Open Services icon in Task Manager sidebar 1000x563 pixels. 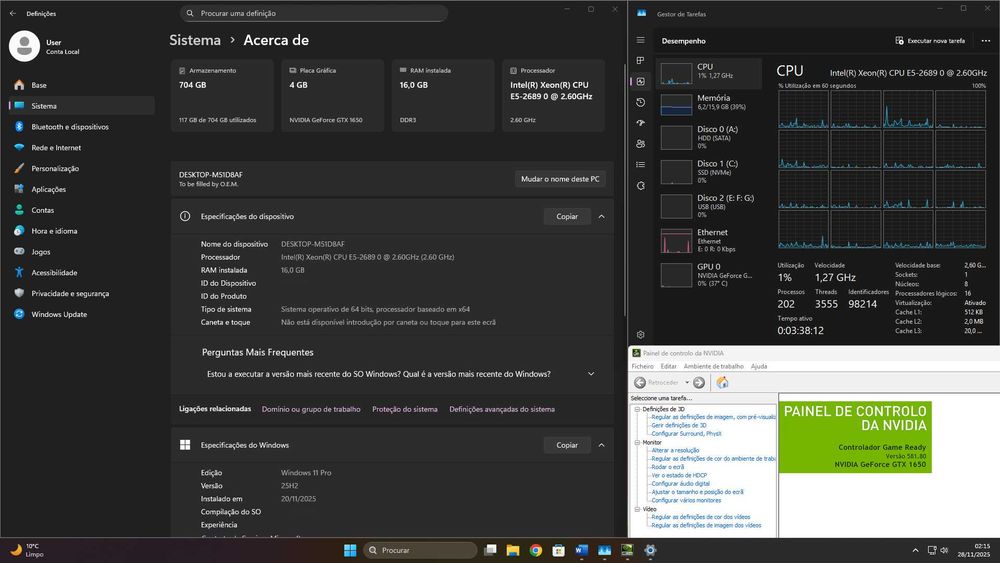[x=640, y=186]
